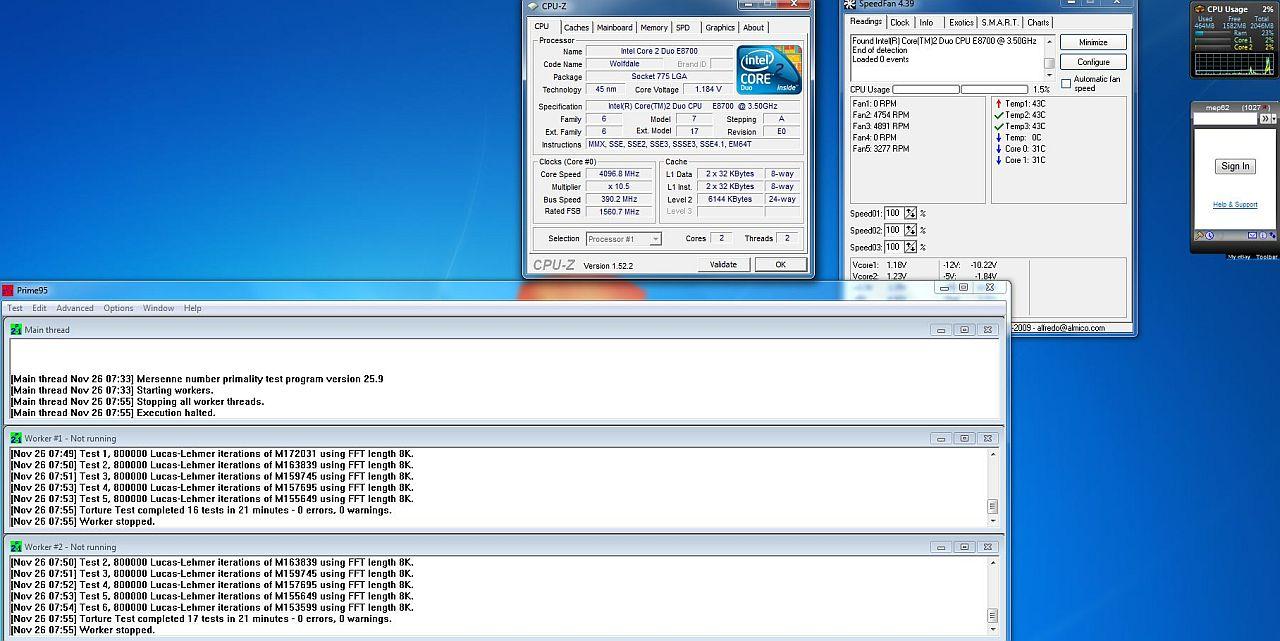This screenshot has width=1280, height=641.
Task: Select the SPD tab in CPU-Z
Action: (682, 28)
